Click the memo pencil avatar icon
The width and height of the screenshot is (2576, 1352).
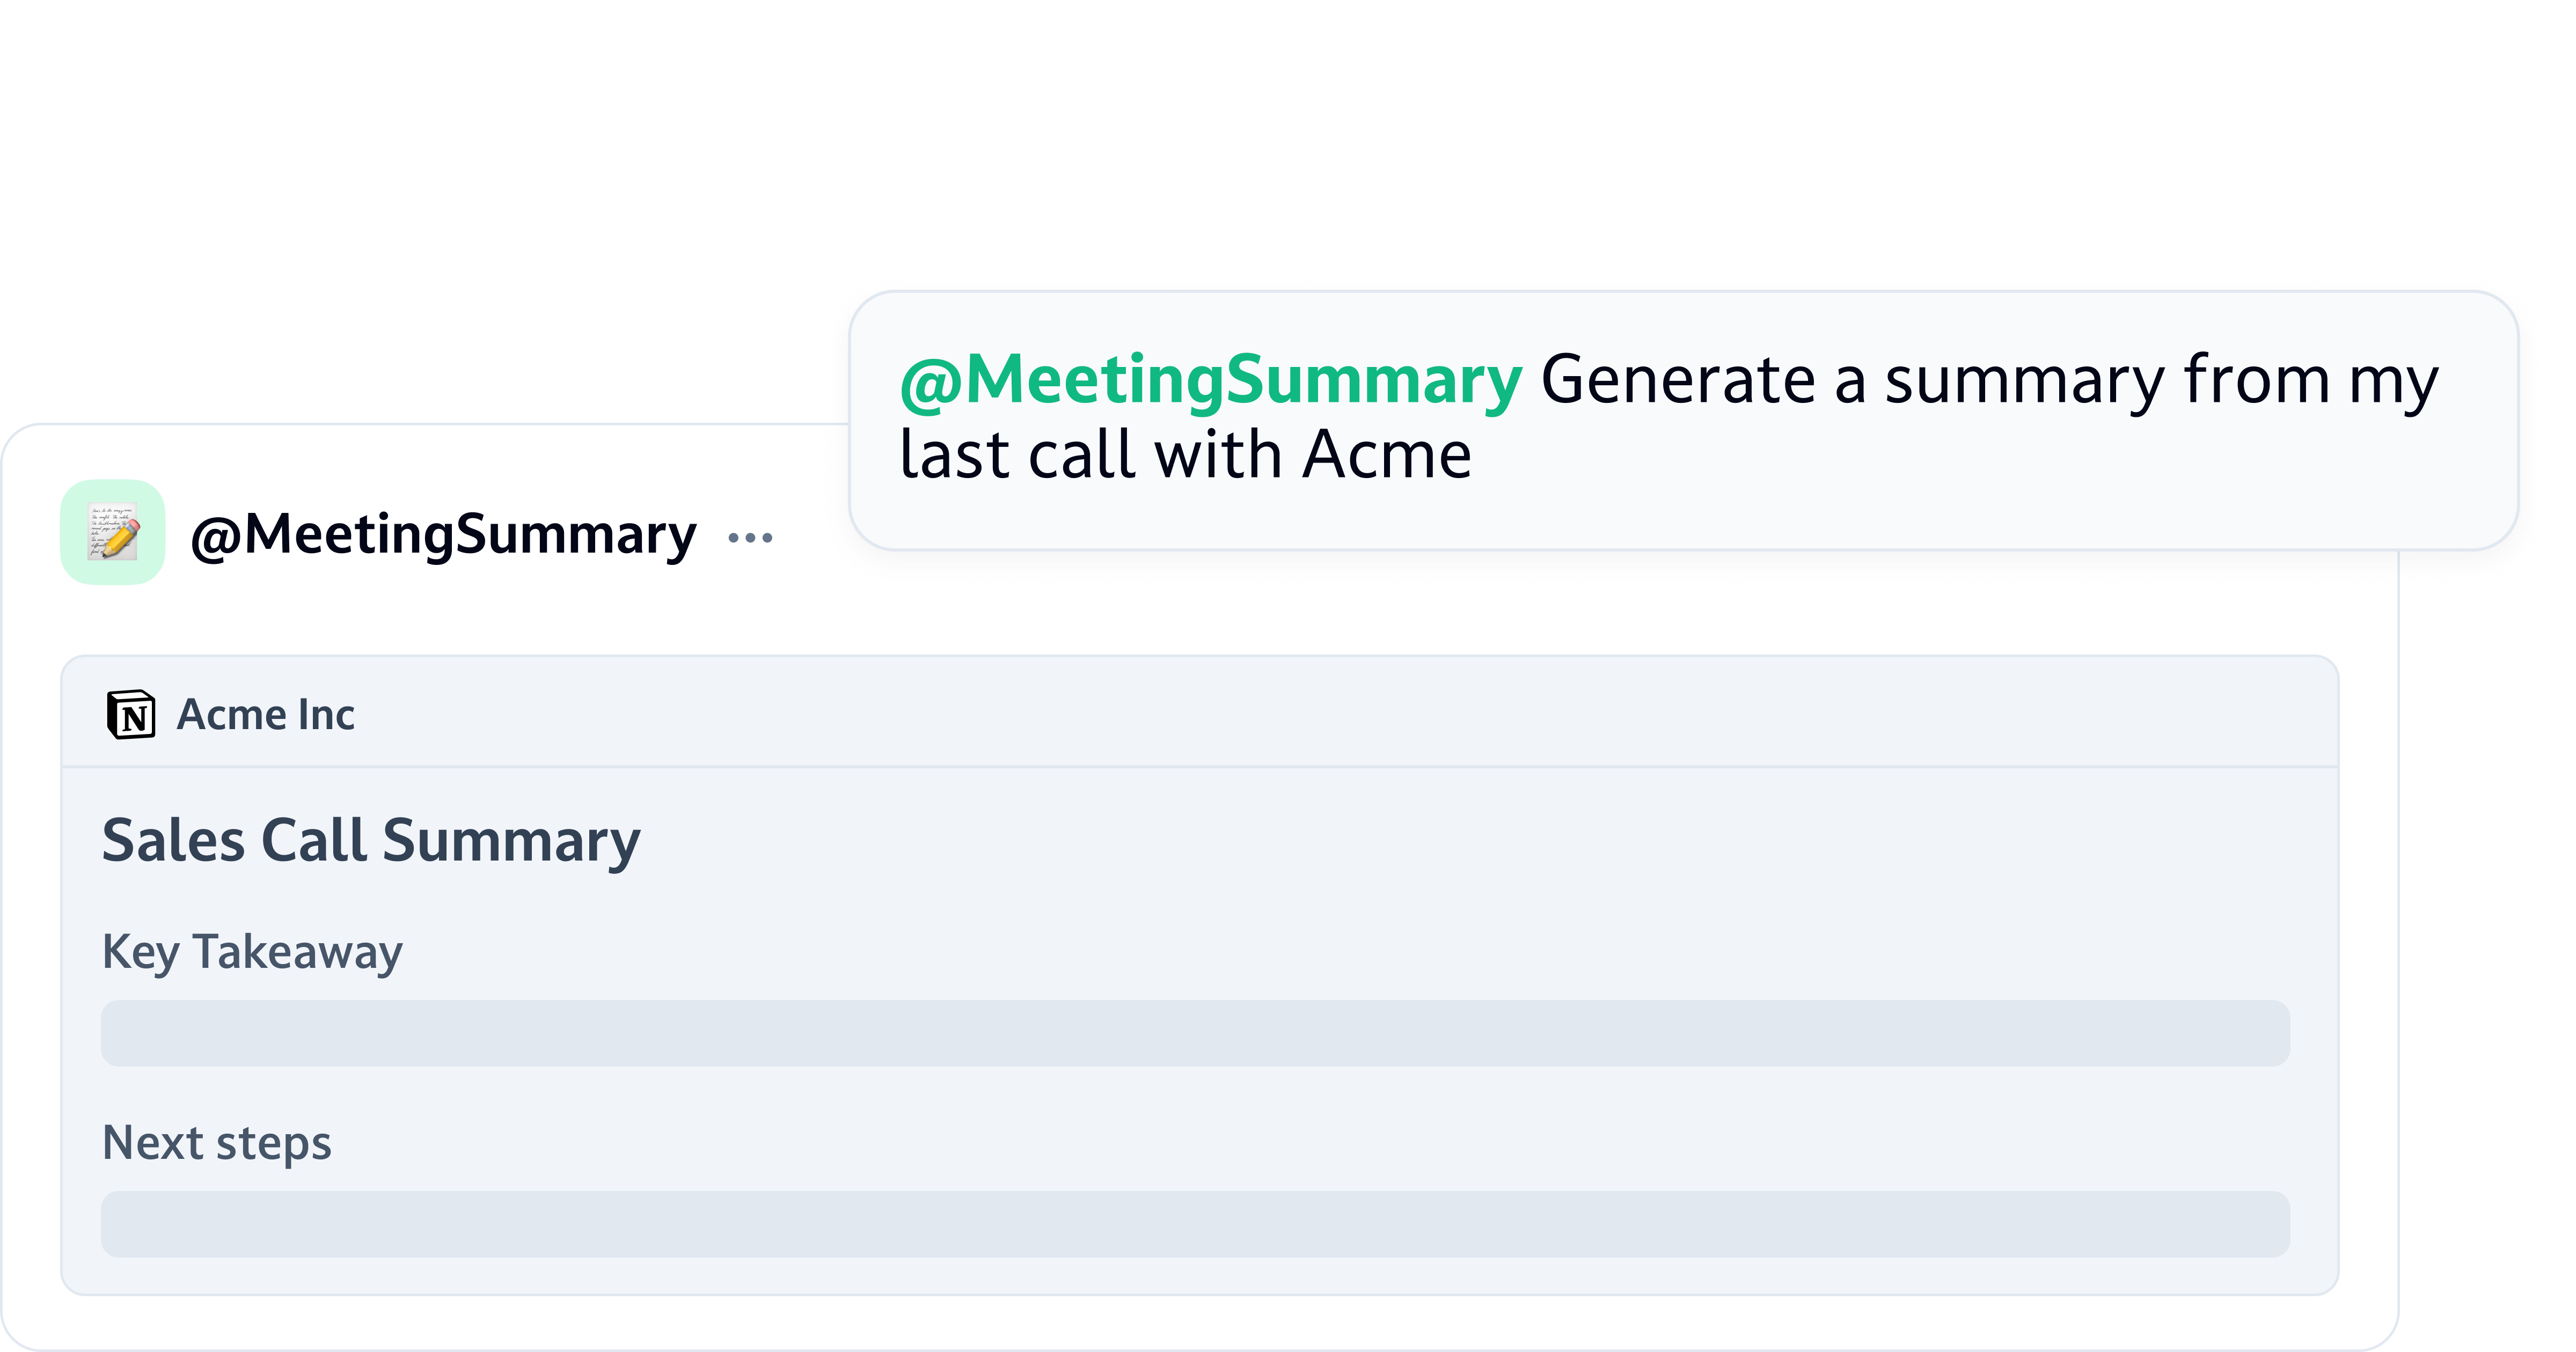113,532
